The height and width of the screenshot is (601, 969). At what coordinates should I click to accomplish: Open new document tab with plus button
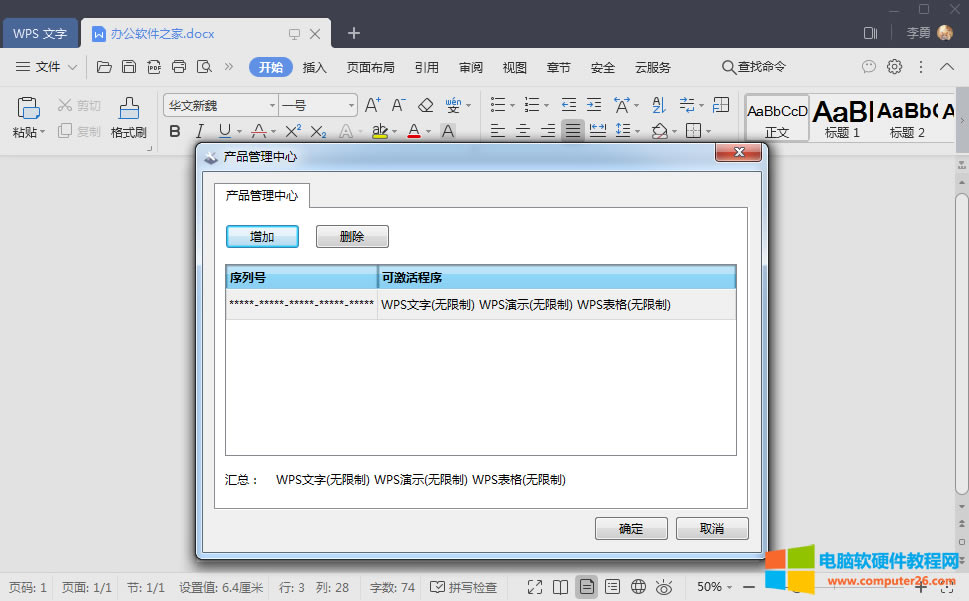[x=353, y=33]
